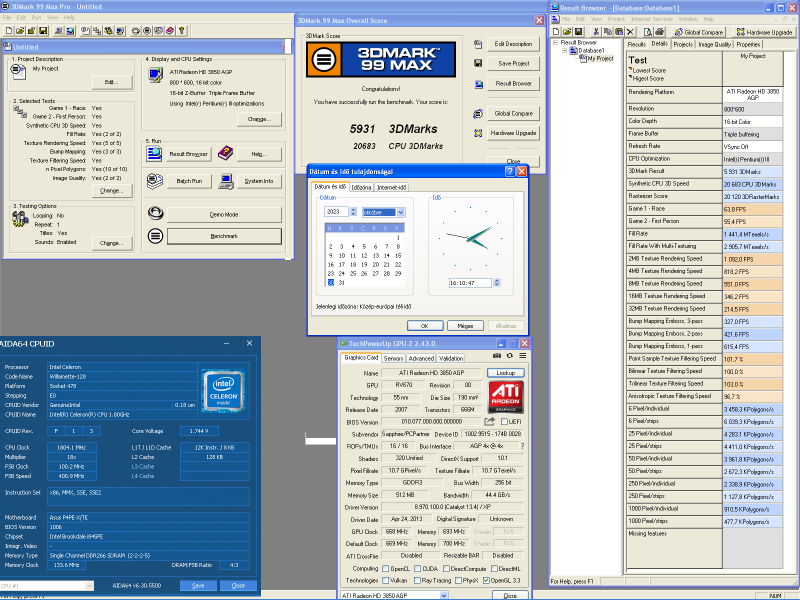Click the Delete X icon in Result Browser toolbar
This screenshot has height=600, width=800.
coord(630,32)
